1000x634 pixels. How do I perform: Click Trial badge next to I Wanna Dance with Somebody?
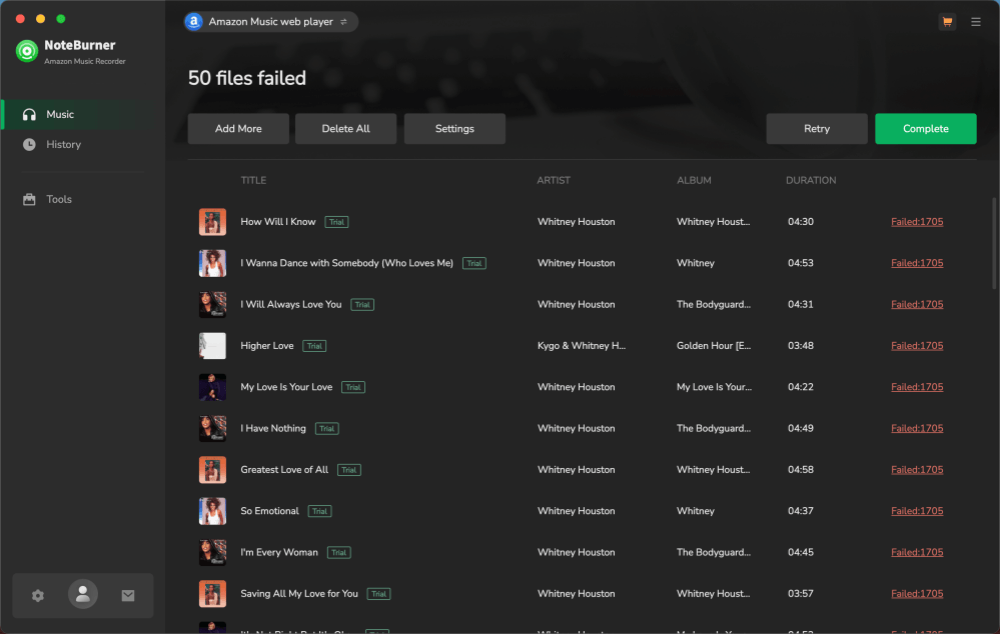pyautogui.click(x=474, y=263)
